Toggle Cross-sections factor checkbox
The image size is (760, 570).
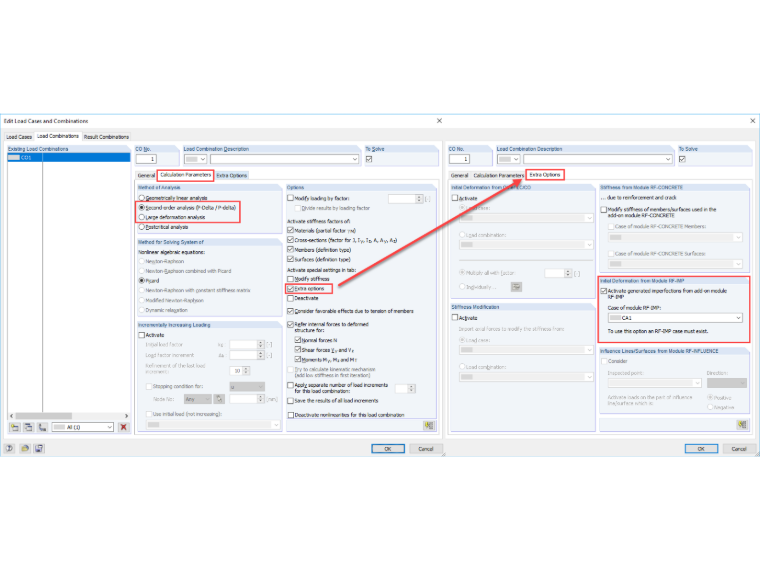[290, 240]
